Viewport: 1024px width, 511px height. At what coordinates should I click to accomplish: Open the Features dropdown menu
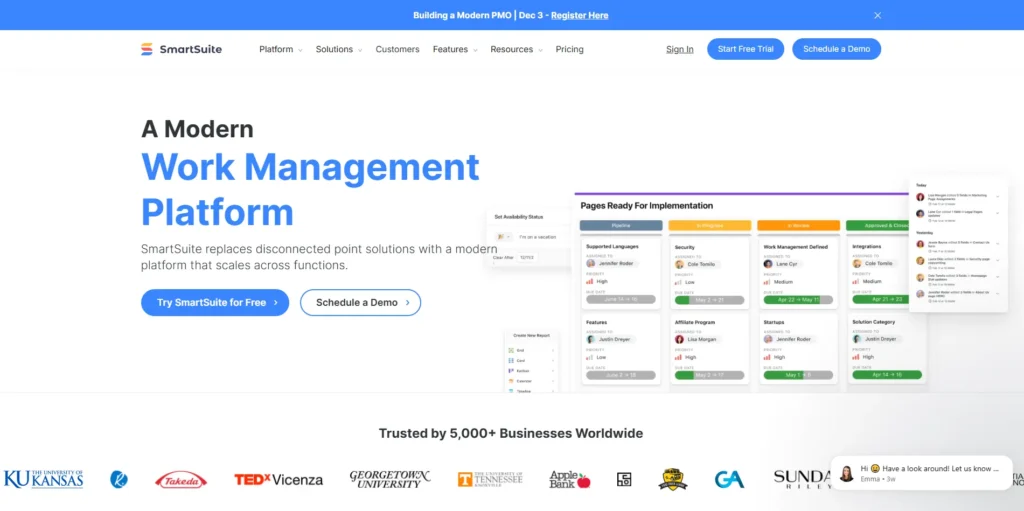pos(454,49)
